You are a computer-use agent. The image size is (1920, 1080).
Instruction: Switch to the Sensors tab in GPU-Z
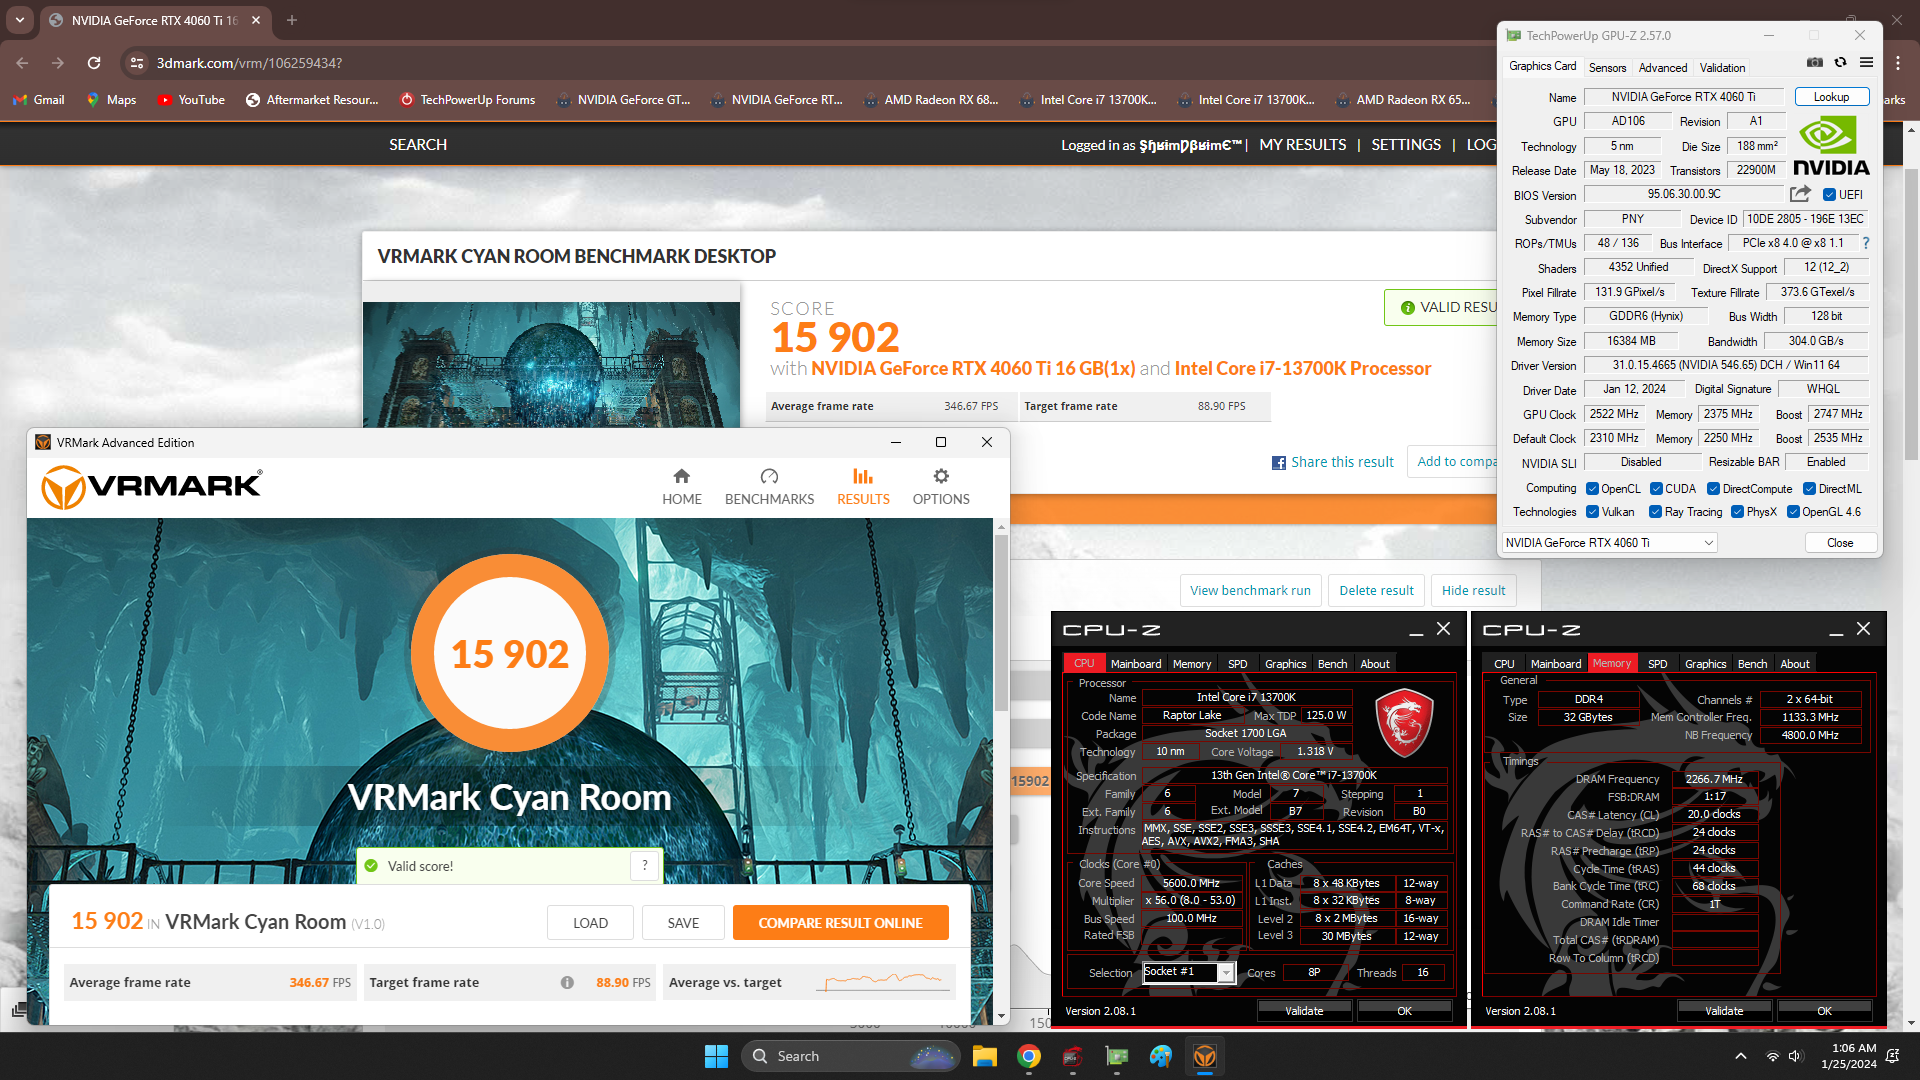pos(1607,68)
